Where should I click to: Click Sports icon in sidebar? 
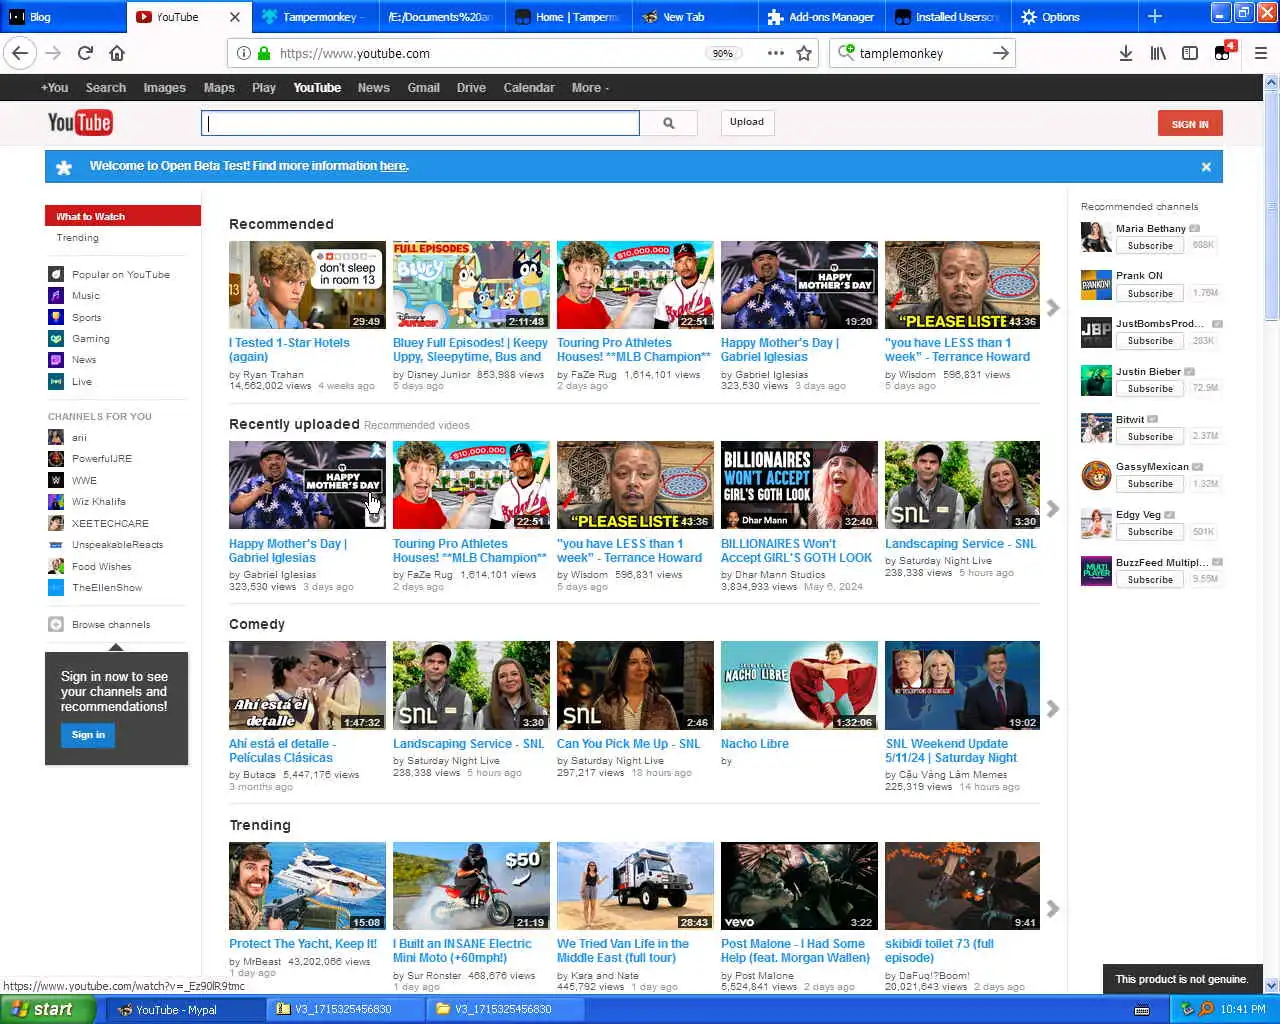56,317
